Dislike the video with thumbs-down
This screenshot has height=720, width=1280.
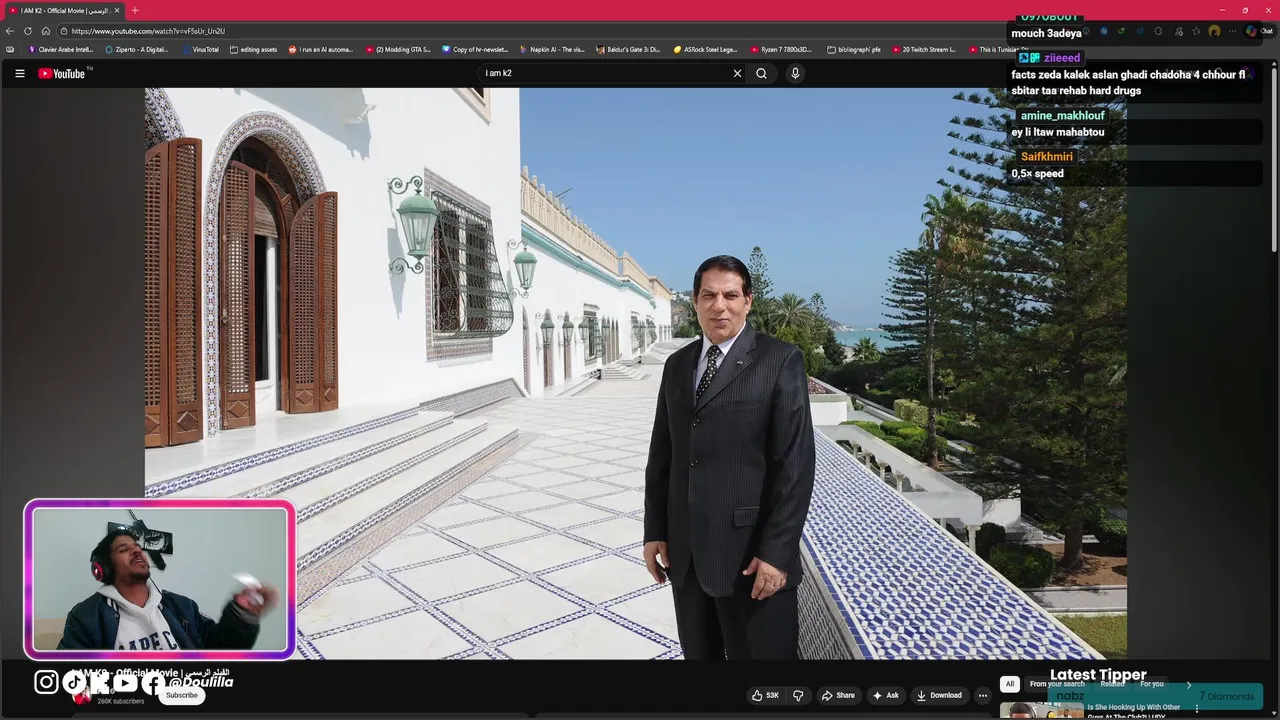[798, 695]
